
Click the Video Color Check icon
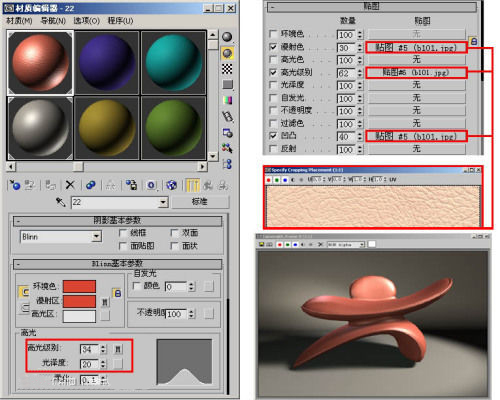[x=227, y=100]
